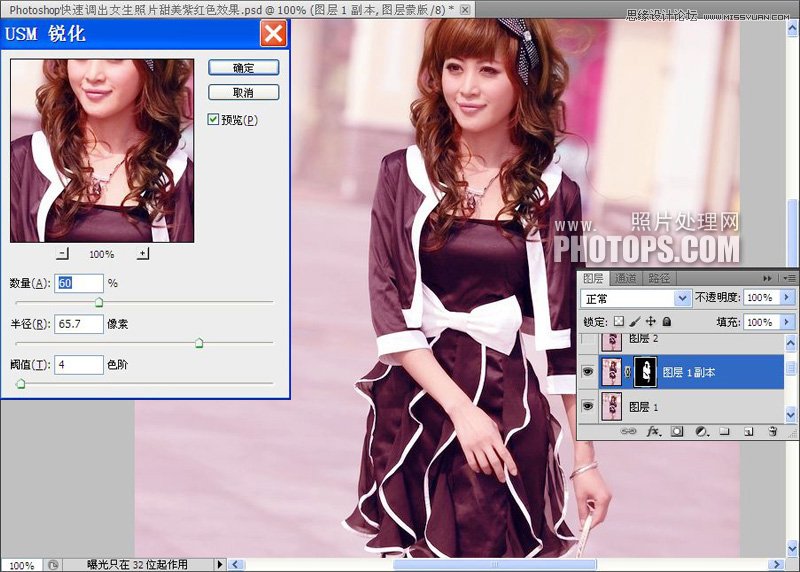Open the Layers panel options menu
Image resolution: width=800 pixels, height=572 pixels.
789,278
